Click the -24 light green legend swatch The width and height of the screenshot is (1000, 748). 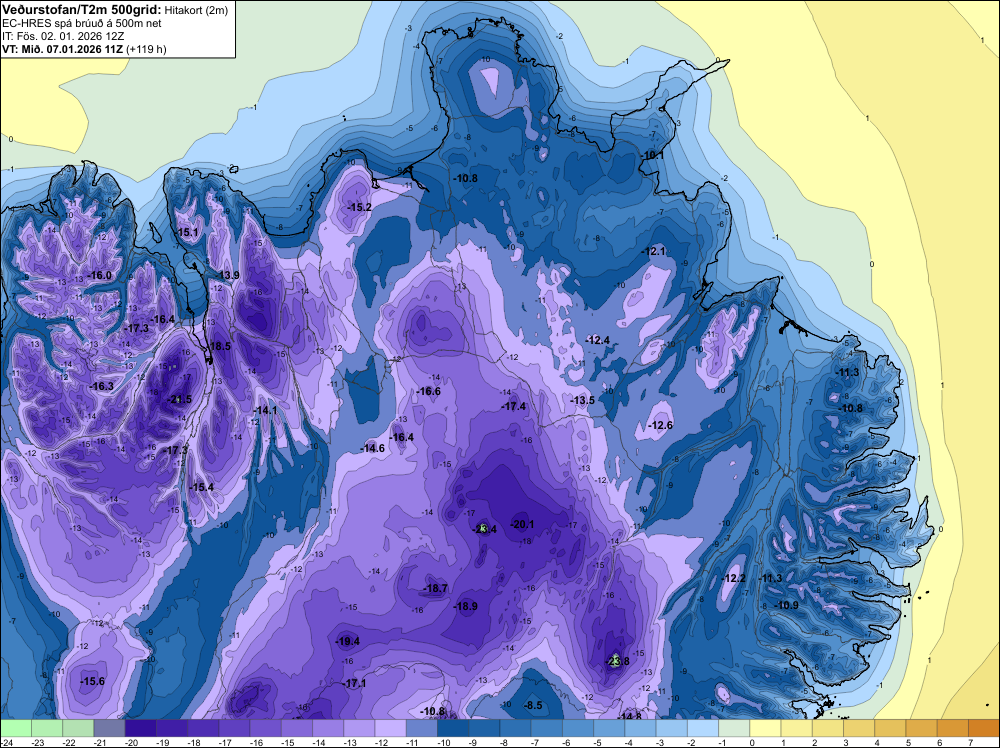click(15, 728)
